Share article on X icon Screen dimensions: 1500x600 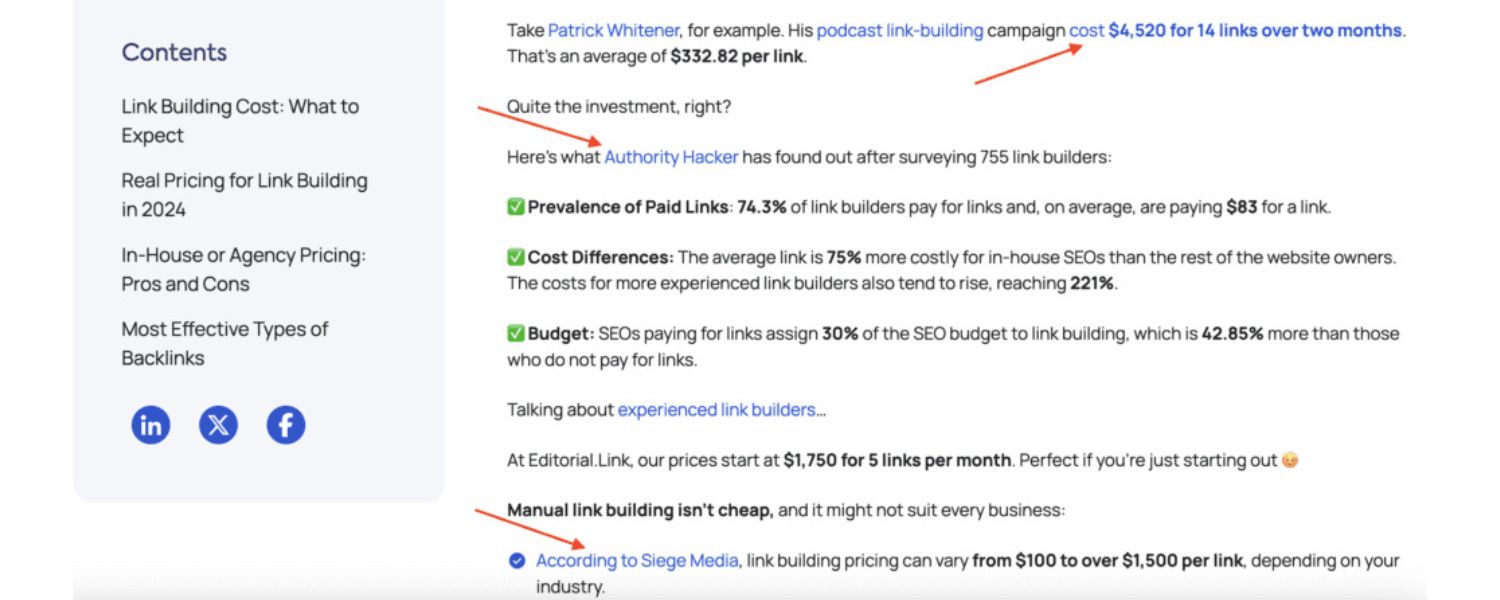(218, 425)
